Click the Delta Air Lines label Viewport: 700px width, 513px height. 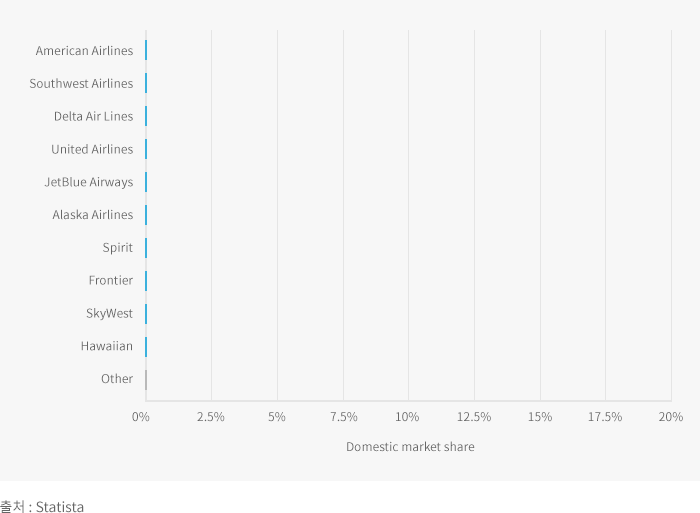pyautogui.click(x=93, y=117)
